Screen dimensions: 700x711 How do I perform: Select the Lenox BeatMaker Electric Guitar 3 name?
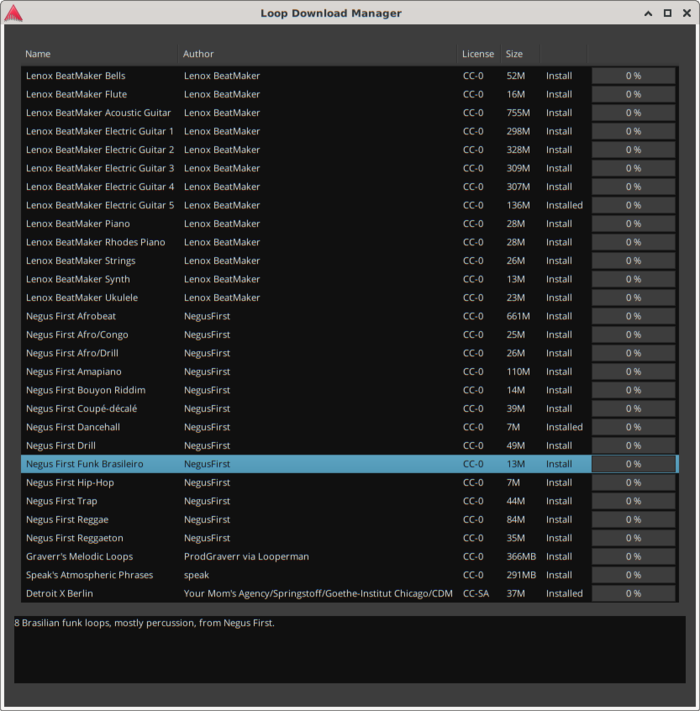tap(100, 169)
